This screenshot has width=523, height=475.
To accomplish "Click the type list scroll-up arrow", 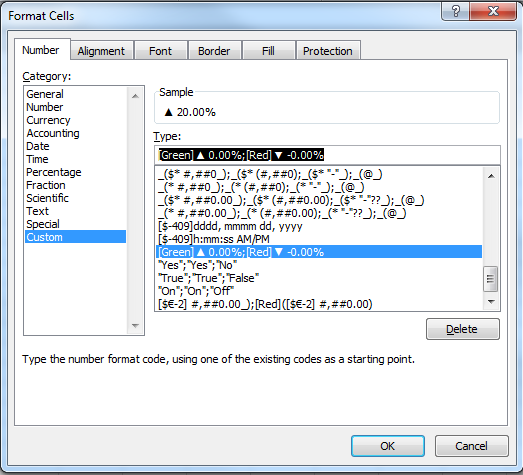I will click(x=491, y=176).
